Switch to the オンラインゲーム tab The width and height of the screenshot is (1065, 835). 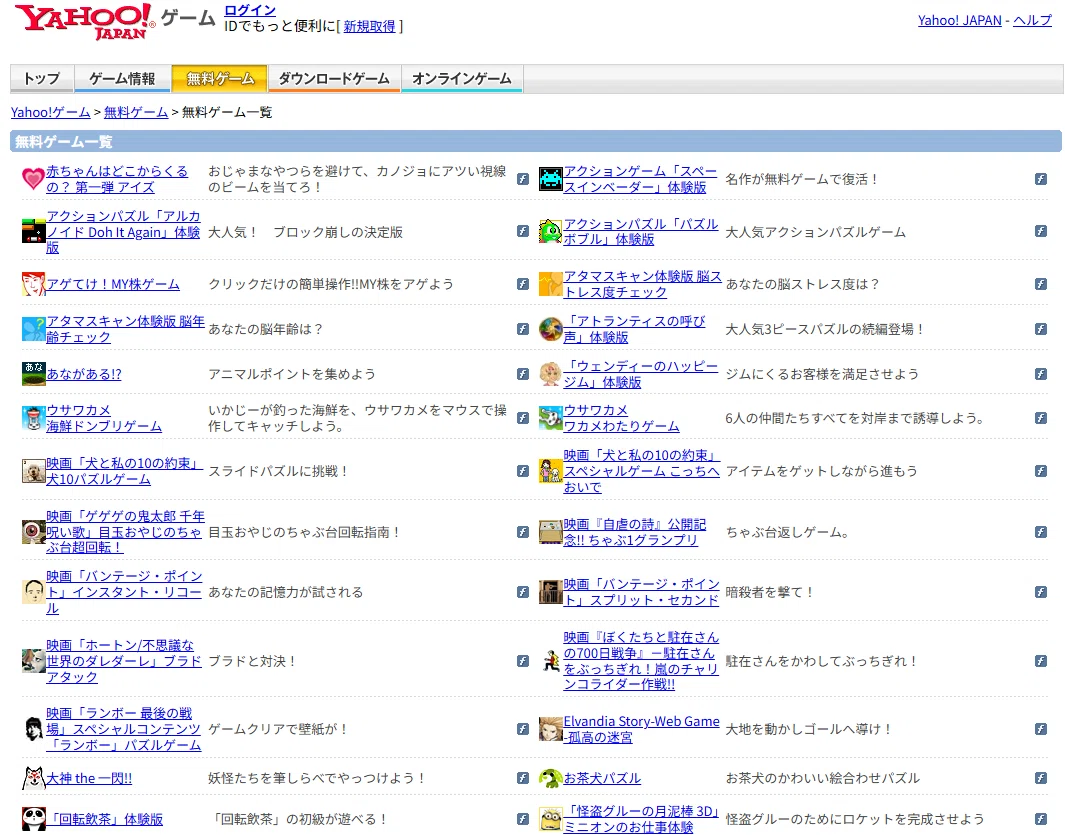pyautogui.click(x=462, y=79)
